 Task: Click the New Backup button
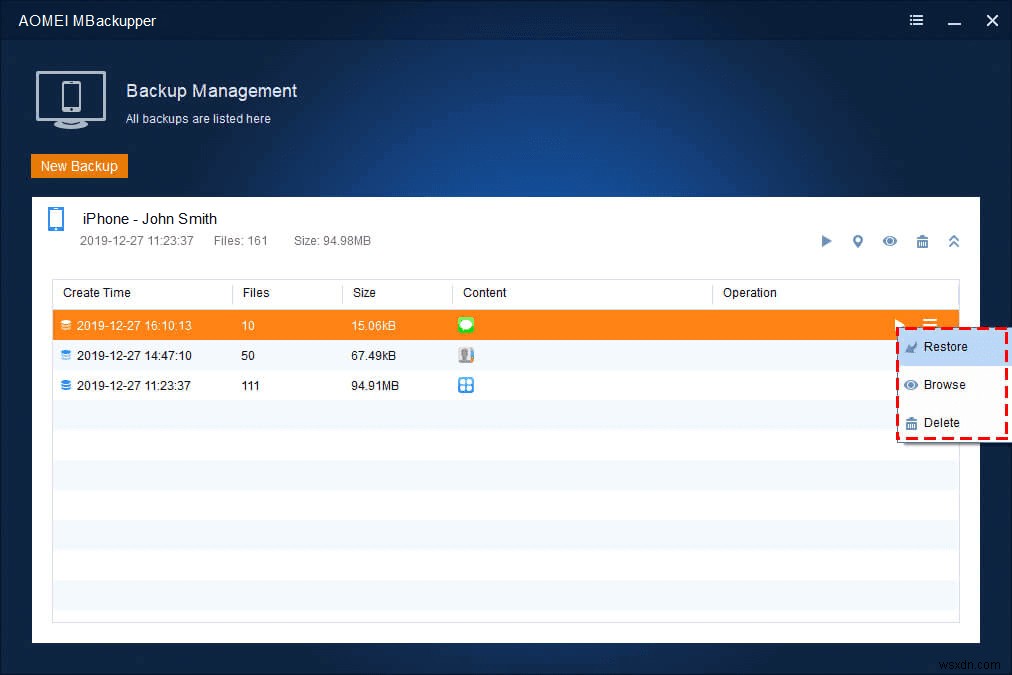point(79,166)
